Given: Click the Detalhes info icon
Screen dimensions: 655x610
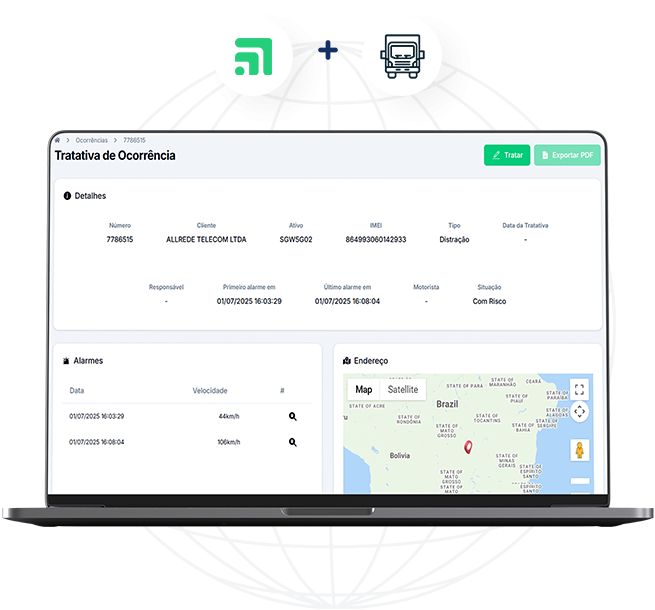Looking at the screenshot, I should pyautogui.click(x=67, y=196).
